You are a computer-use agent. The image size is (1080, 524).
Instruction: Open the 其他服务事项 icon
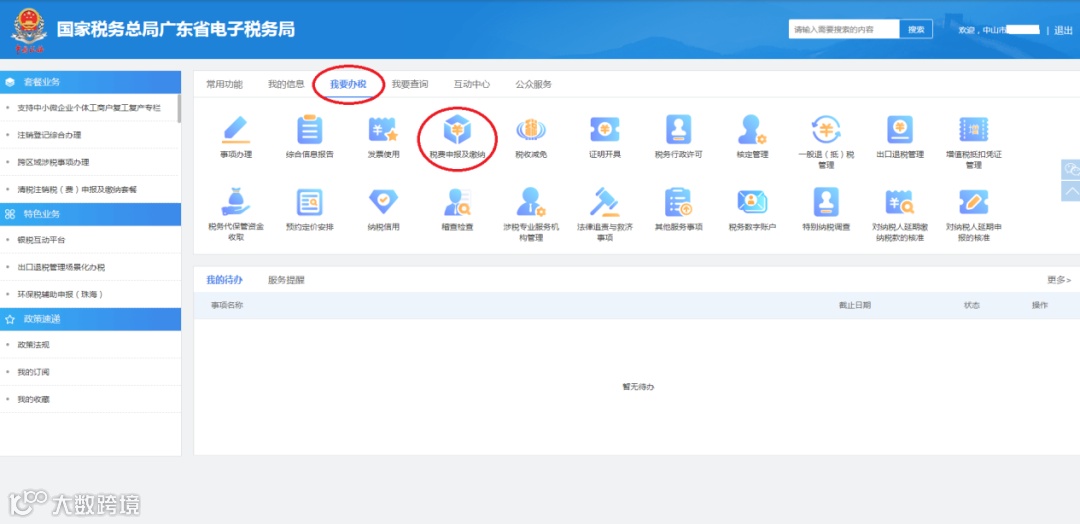[678, 202]
